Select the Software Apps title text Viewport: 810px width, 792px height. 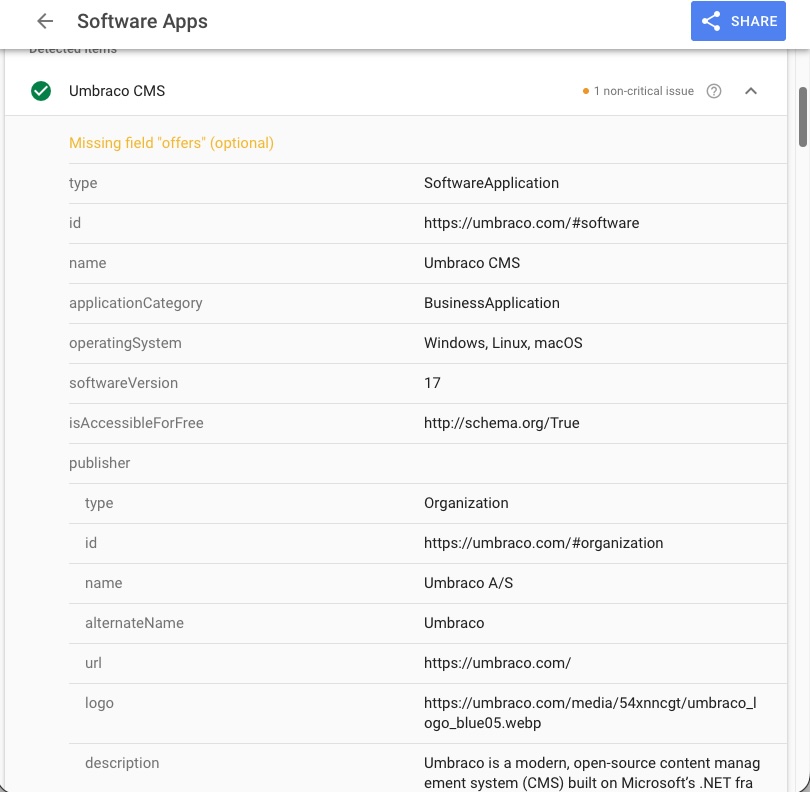(x=142, y=21)
